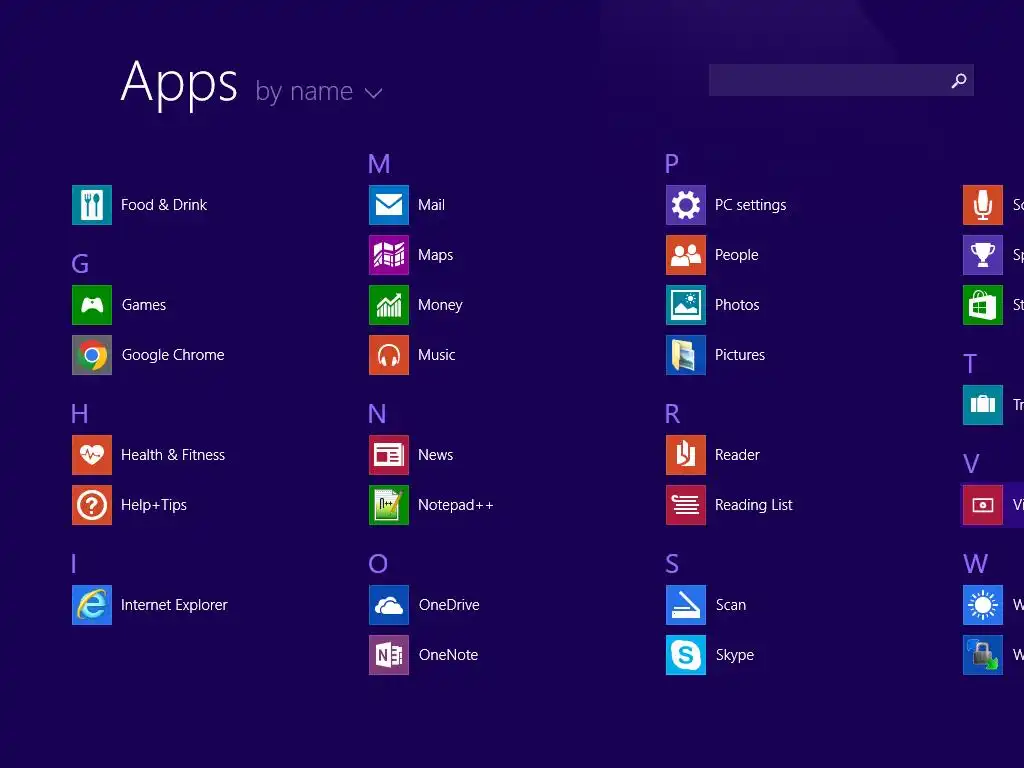Select the P letter group header
The height and width of the screenshot is (768, 1024).
click(671, 164)
